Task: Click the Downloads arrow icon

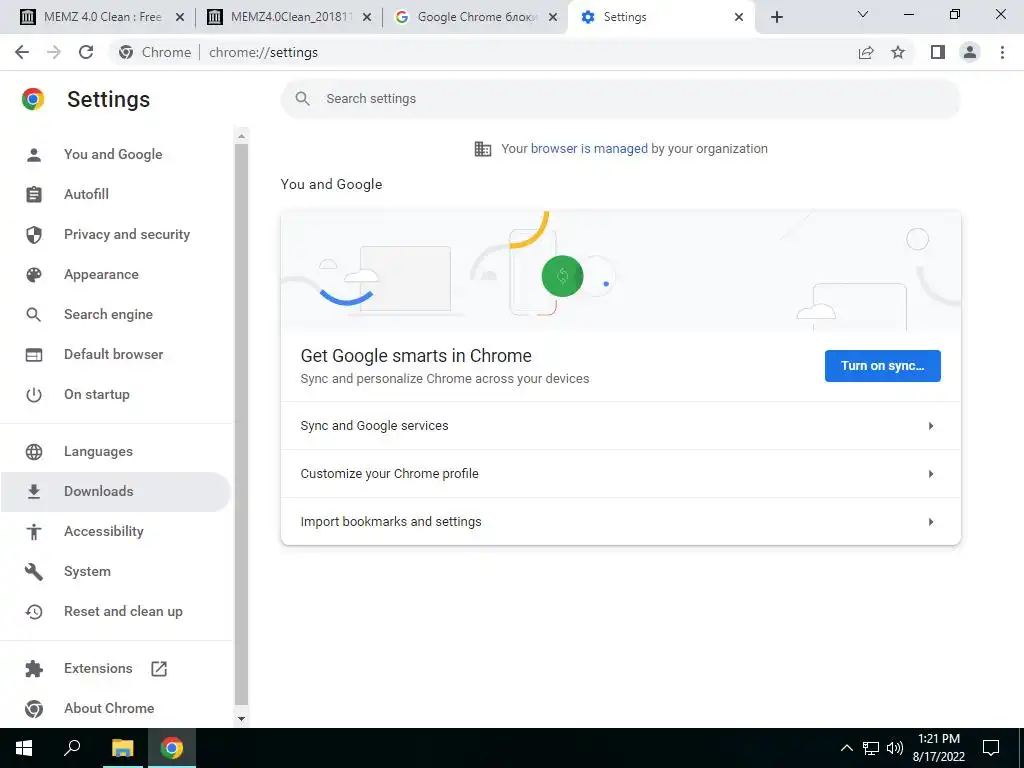Action: (34, 492)
